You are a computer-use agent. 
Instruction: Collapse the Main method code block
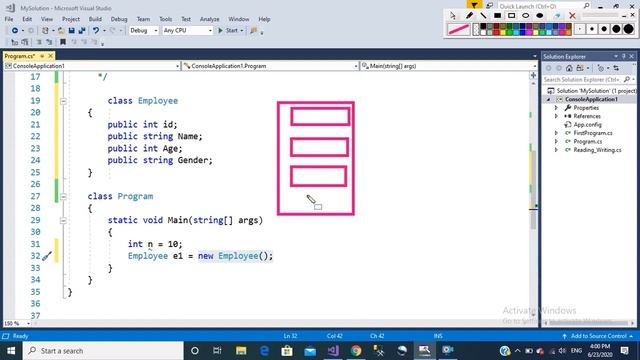coord(63,220)
